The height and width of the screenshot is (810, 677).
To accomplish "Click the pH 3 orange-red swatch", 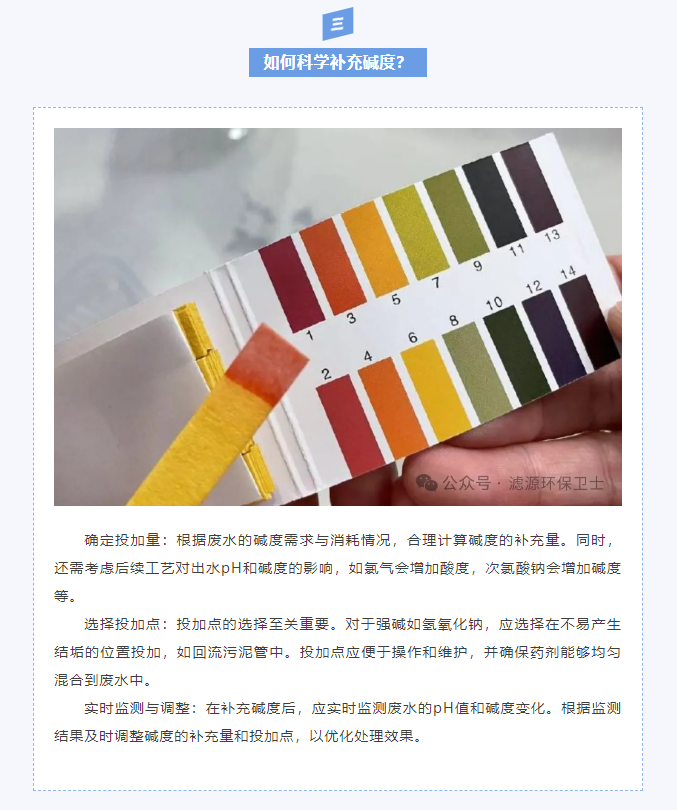I will click(x=333, y=266).
